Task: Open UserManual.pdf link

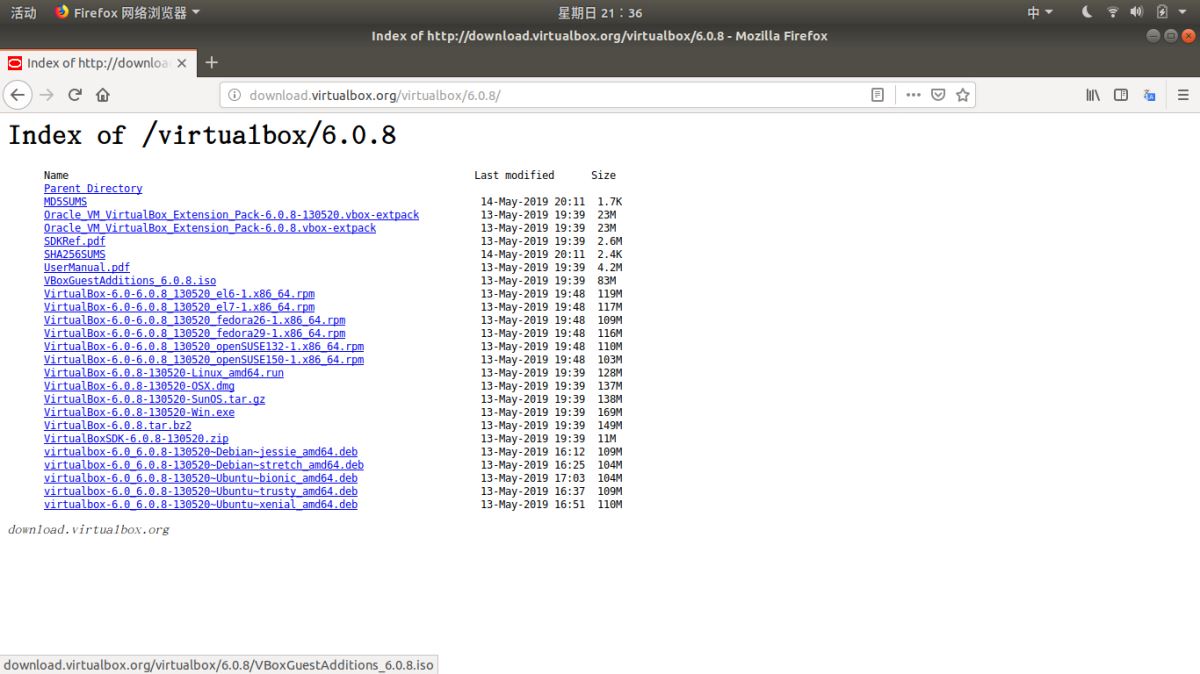Action: [x=87, y=267]
